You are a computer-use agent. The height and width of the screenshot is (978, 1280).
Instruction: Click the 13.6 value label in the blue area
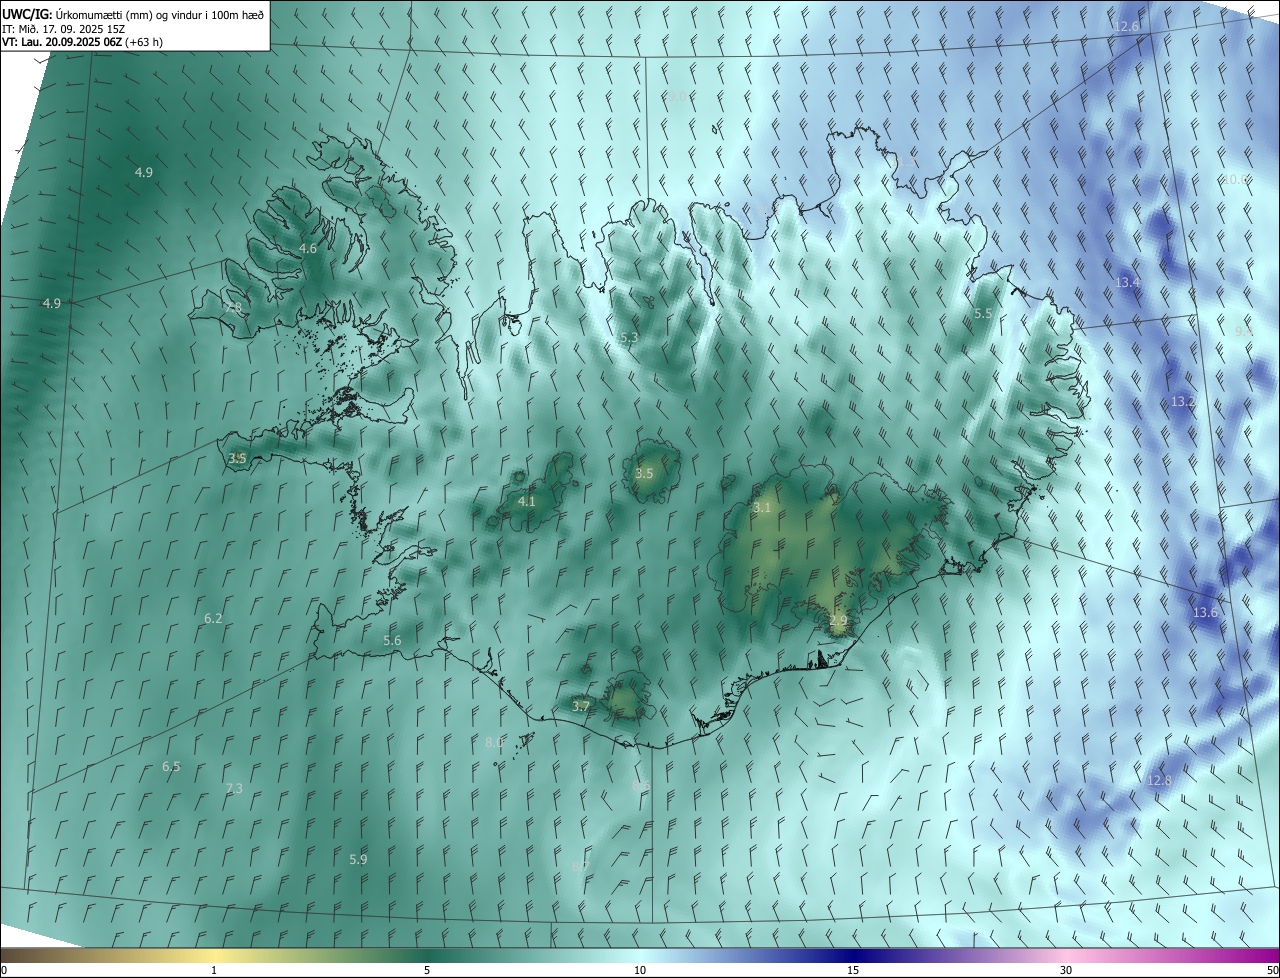click(1206, 612)
